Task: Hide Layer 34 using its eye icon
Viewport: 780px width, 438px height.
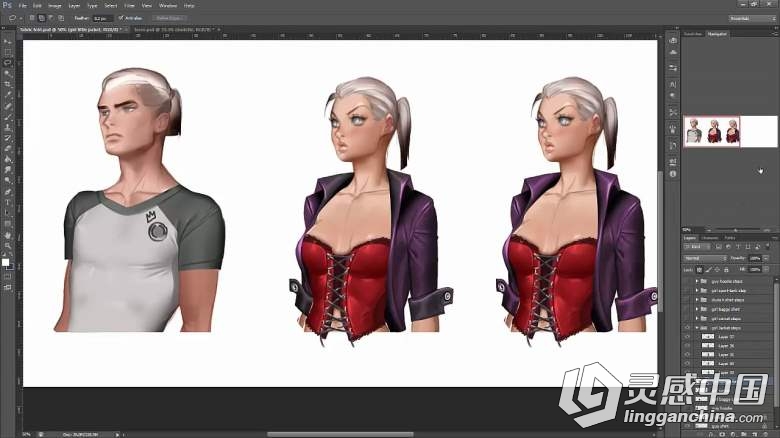Action: 687,364
